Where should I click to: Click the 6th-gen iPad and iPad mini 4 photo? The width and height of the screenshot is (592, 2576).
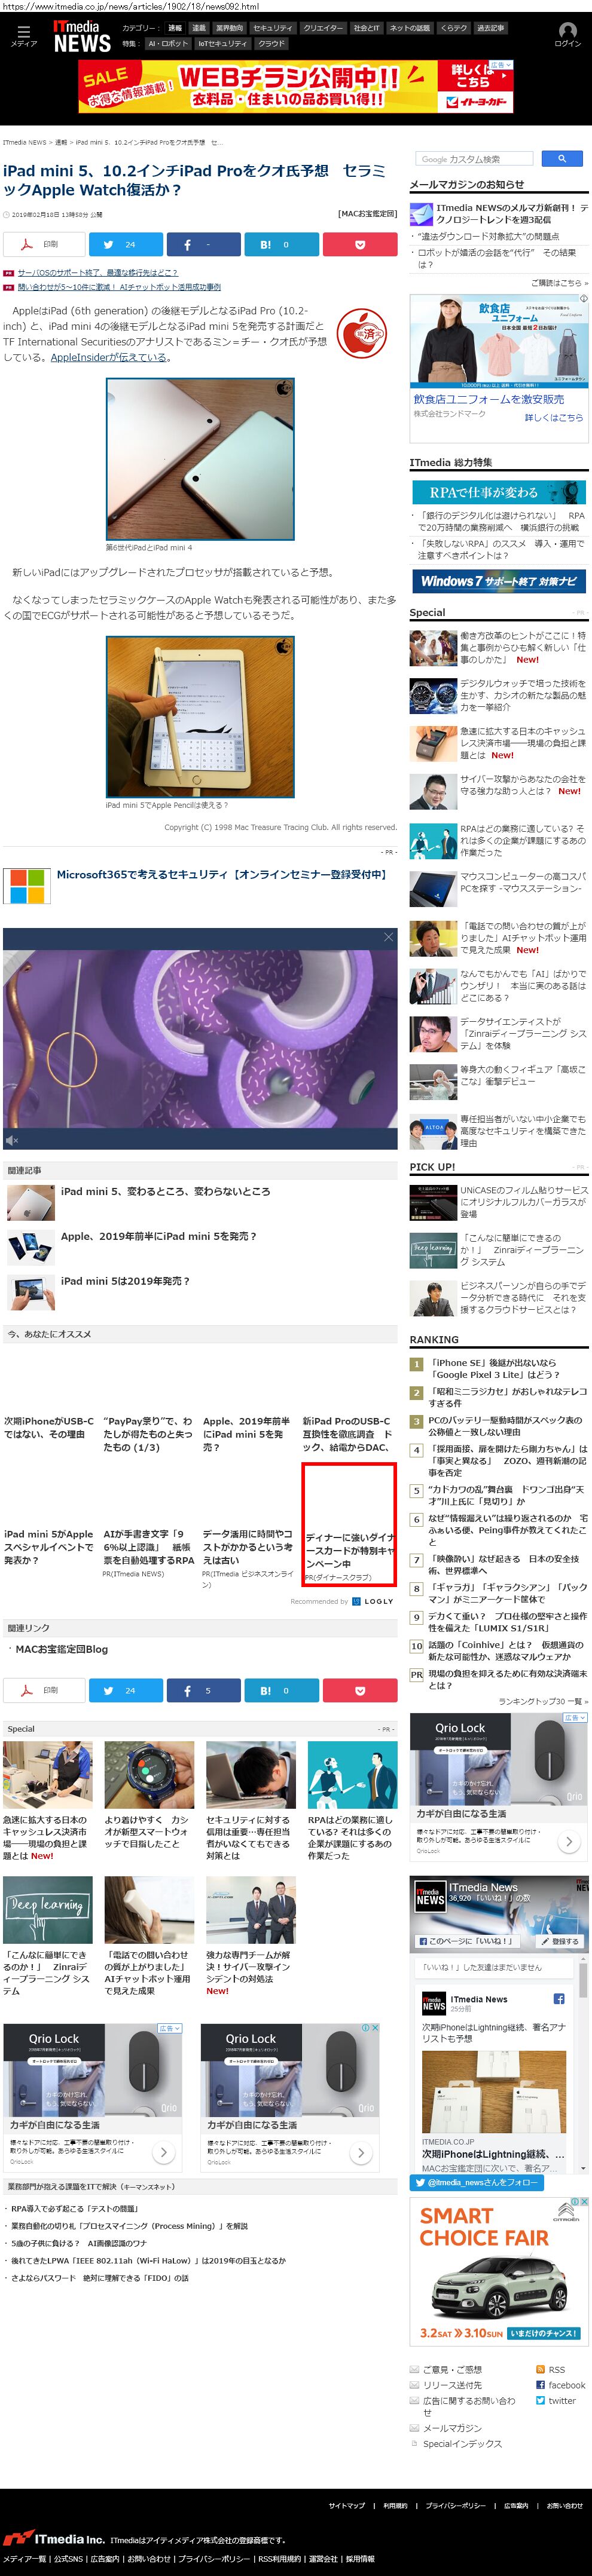(x=200, y=459)
